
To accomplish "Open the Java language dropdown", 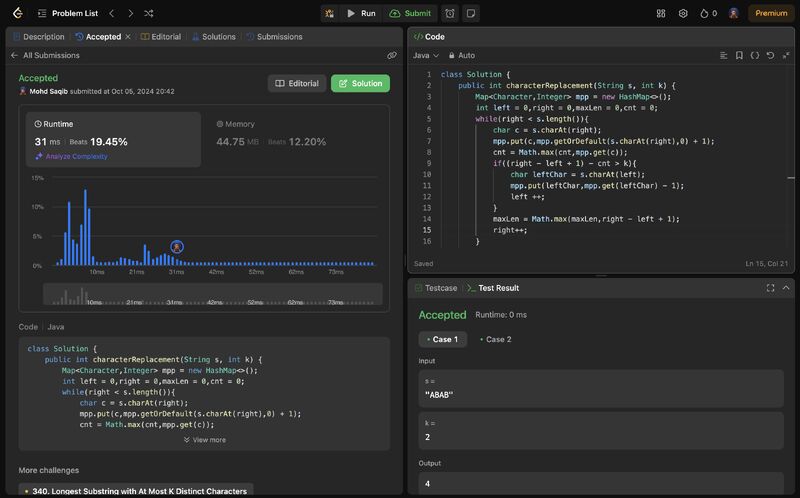I will (426, 55).
